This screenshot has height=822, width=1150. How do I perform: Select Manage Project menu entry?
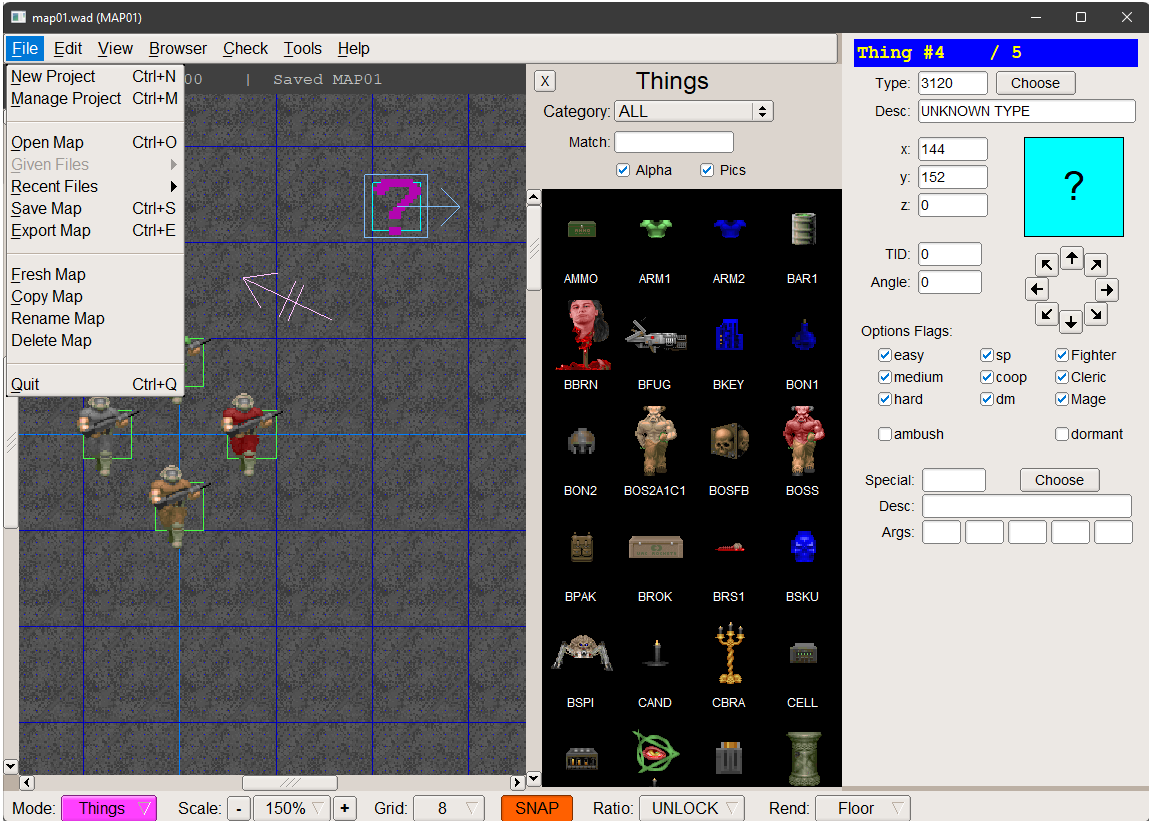coord(95,98)
